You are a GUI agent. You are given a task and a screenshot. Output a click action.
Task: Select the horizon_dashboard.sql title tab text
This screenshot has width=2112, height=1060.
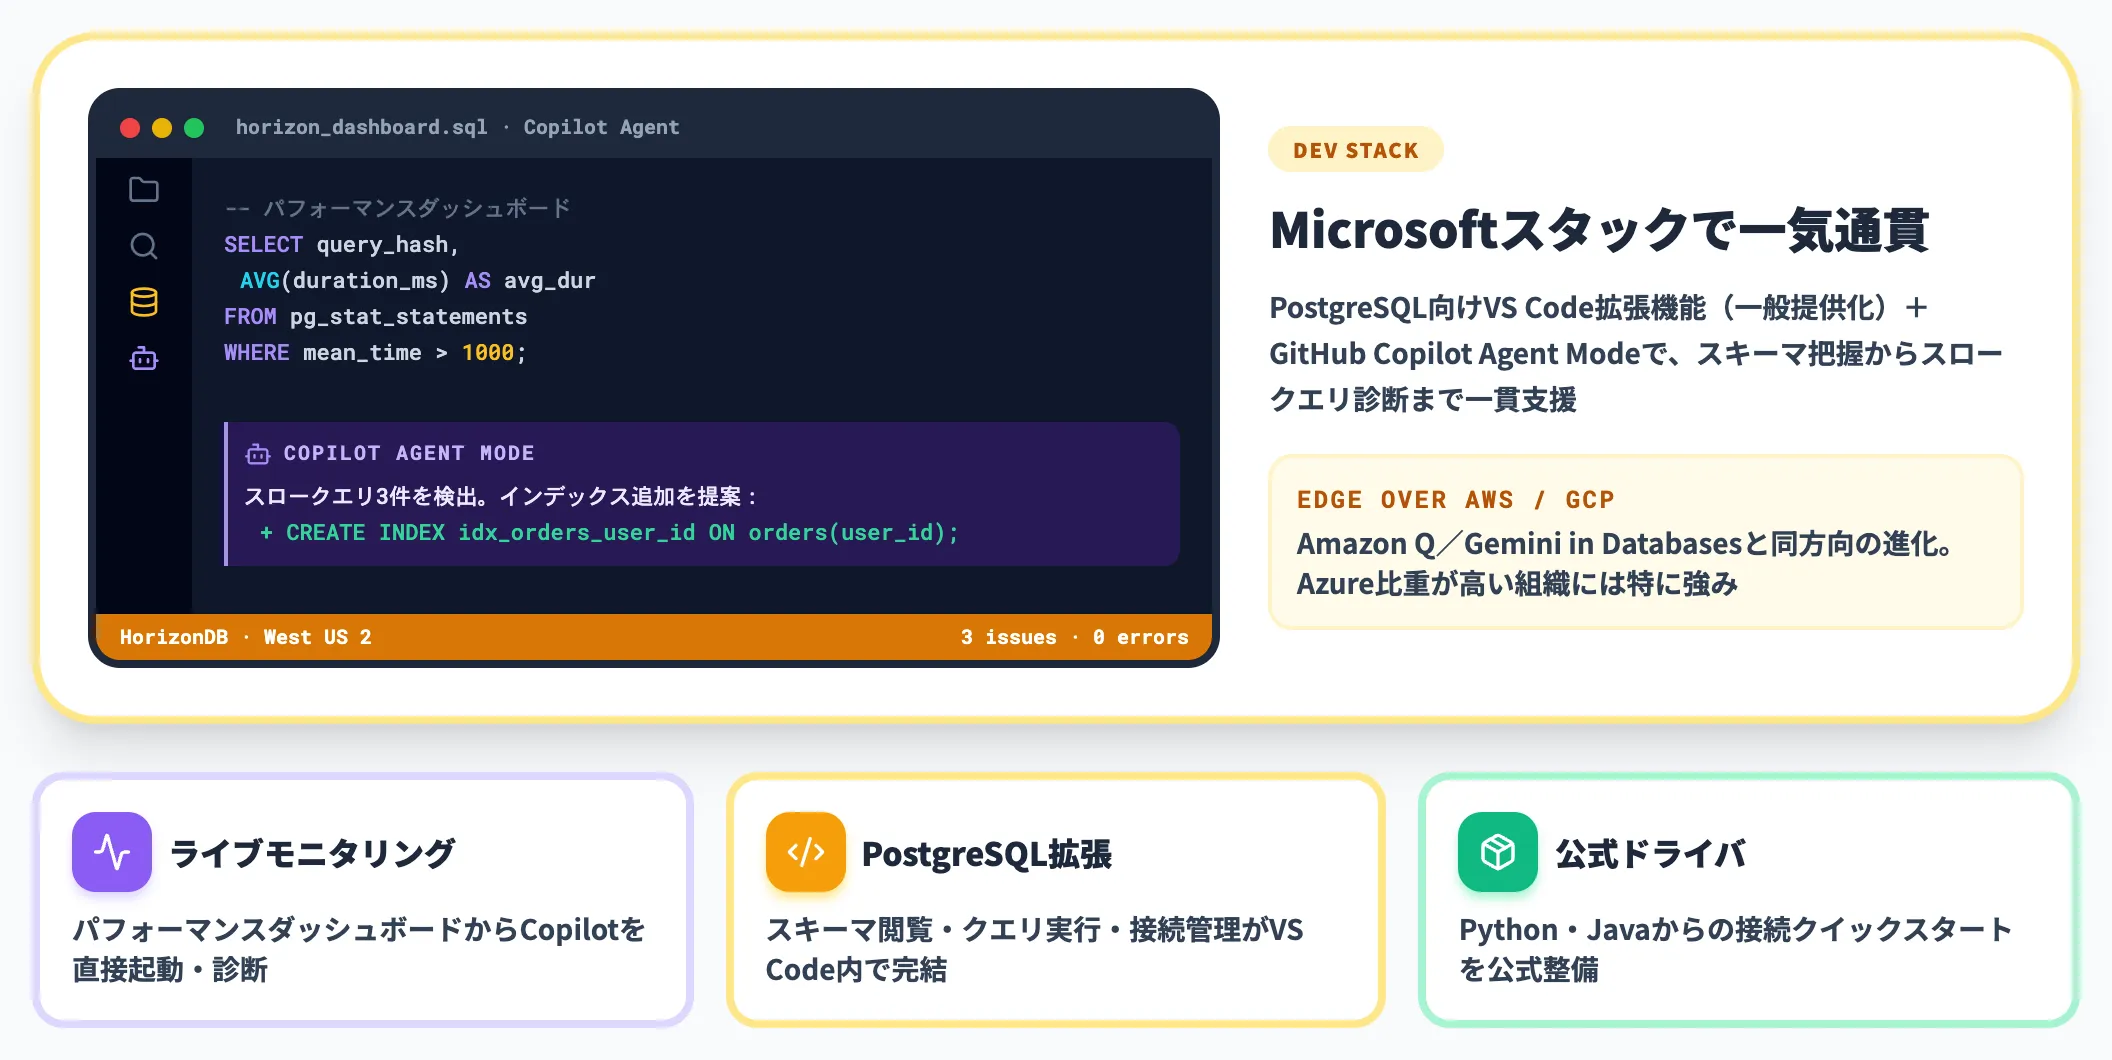click(x=361, y=127)
